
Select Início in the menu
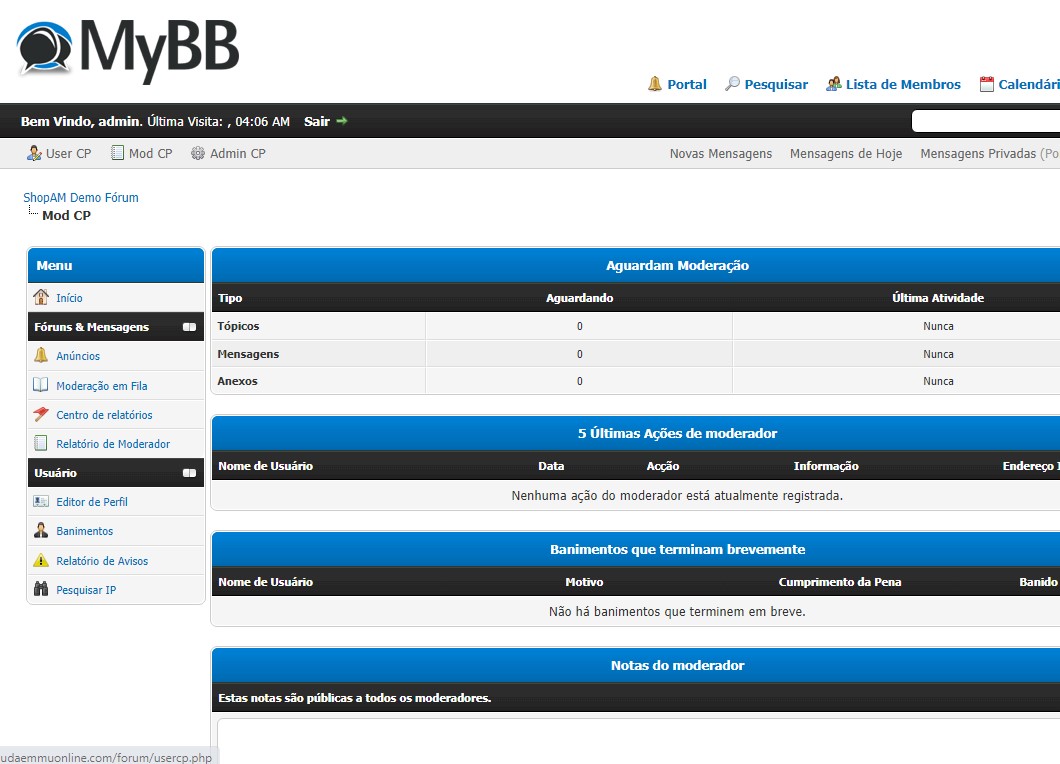click(x=69, y=298)
